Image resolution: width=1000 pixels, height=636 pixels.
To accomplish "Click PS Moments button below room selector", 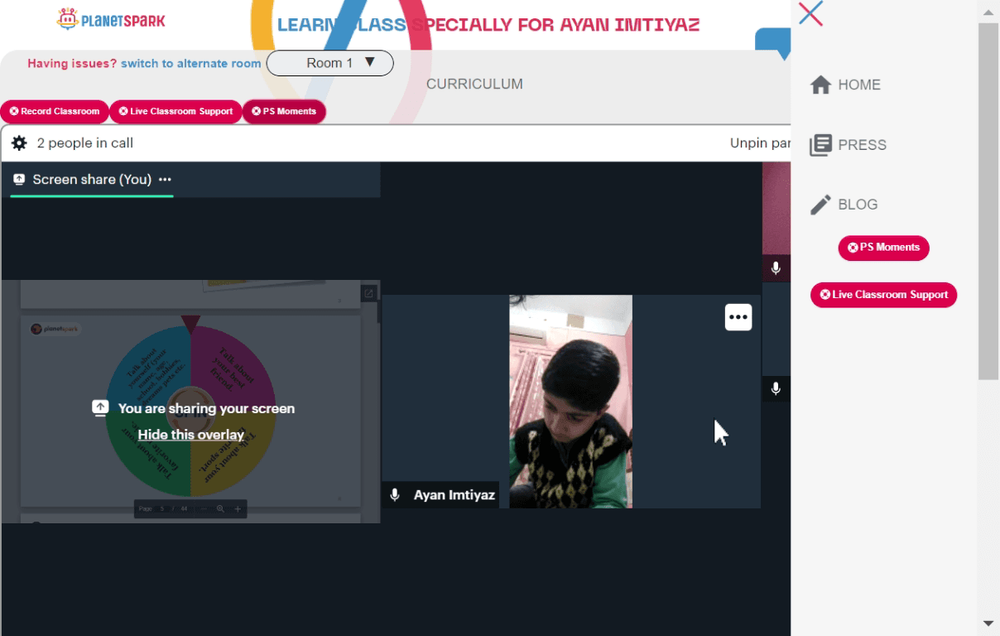I will pyautogui.click(x=284, y=112).
